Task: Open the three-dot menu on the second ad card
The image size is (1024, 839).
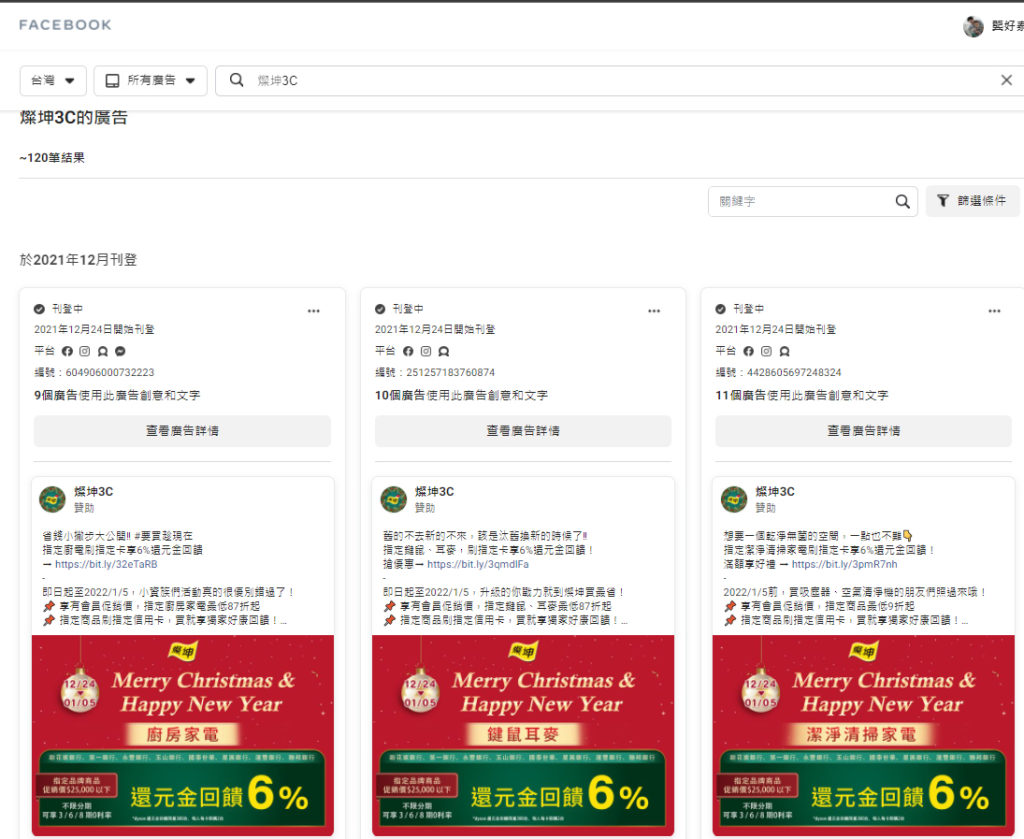Action: (654, 311)
